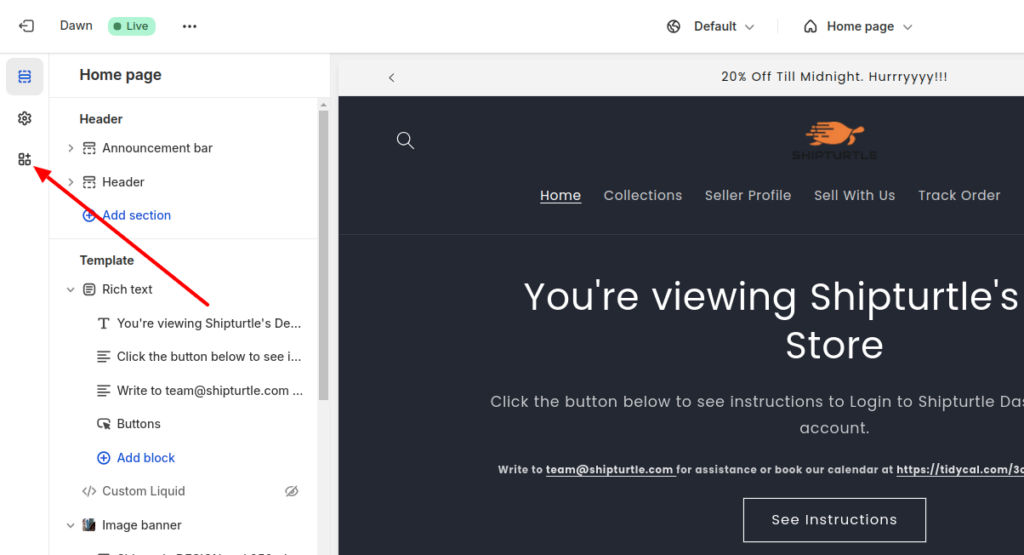The width and height of the screenshot is (1024, 555).
Task: Click the house icon beside Home page
Action: pyautogui.click(x=810, y=26)
